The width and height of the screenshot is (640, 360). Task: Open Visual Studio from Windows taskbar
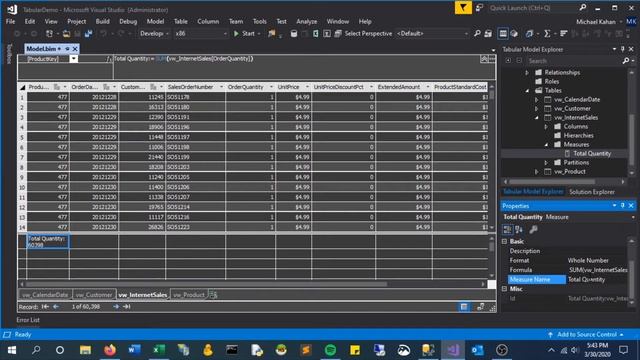coord(453,350)
